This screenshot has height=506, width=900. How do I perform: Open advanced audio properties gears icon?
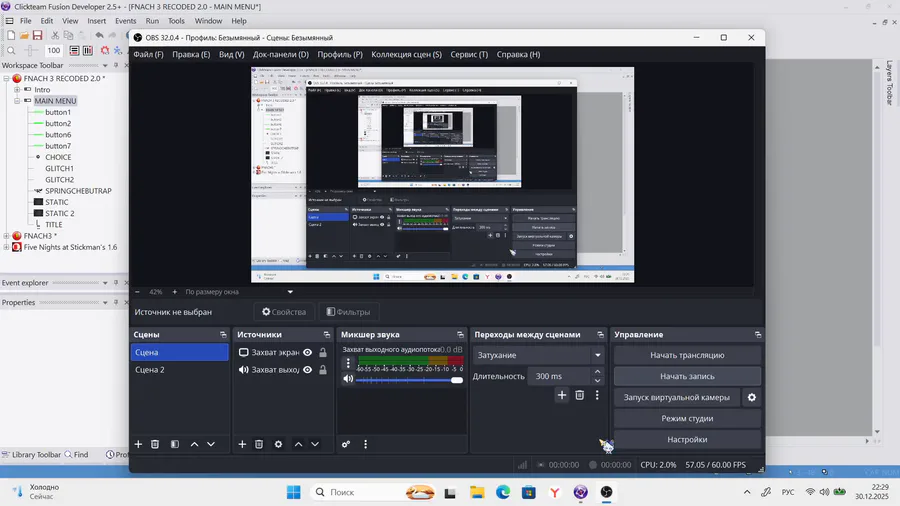click(346, 444)
